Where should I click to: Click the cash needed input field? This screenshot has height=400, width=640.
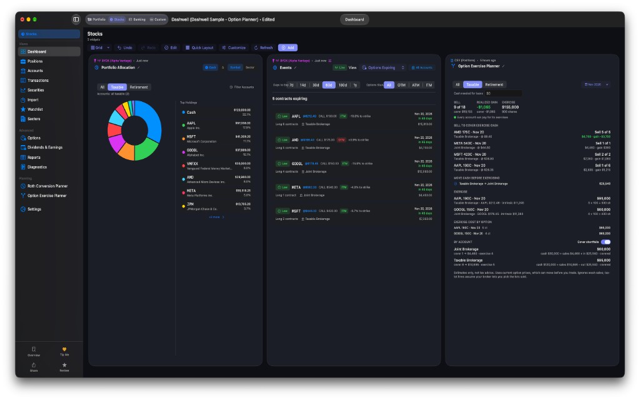pos(503,93)
